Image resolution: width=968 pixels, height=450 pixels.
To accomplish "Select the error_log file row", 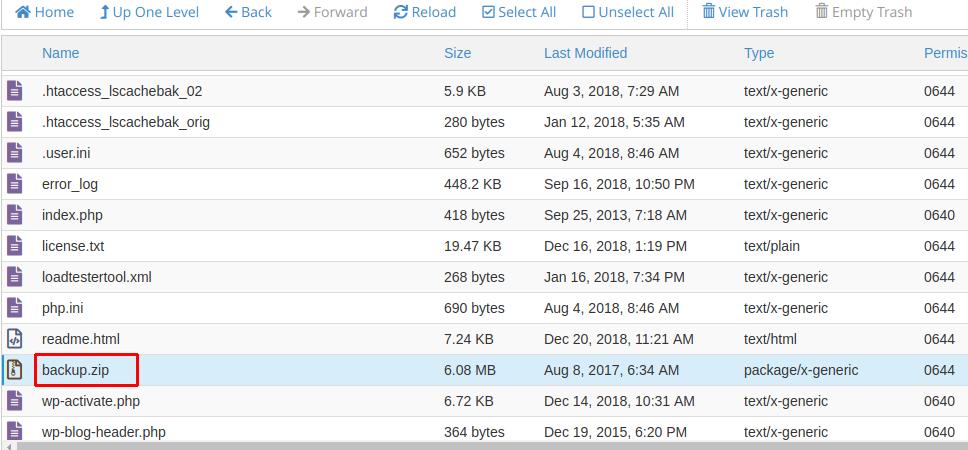I will click(x=70, y=184).
